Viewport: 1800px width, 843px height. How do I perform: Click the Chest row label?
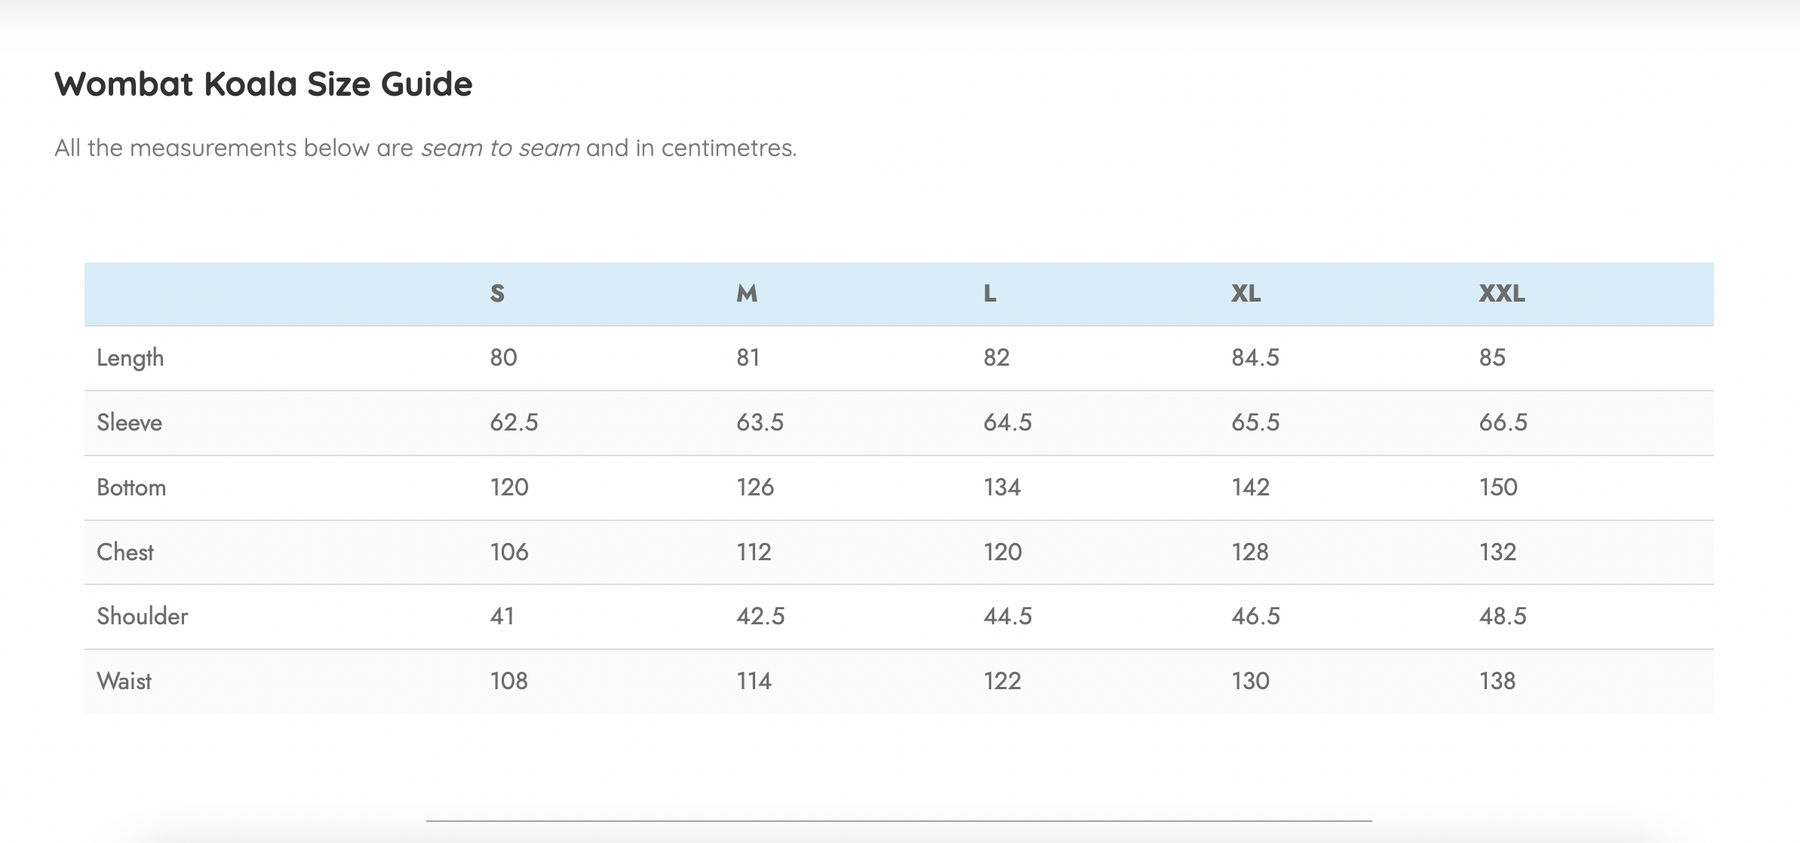pyautogui.click(x=125, y=552)
